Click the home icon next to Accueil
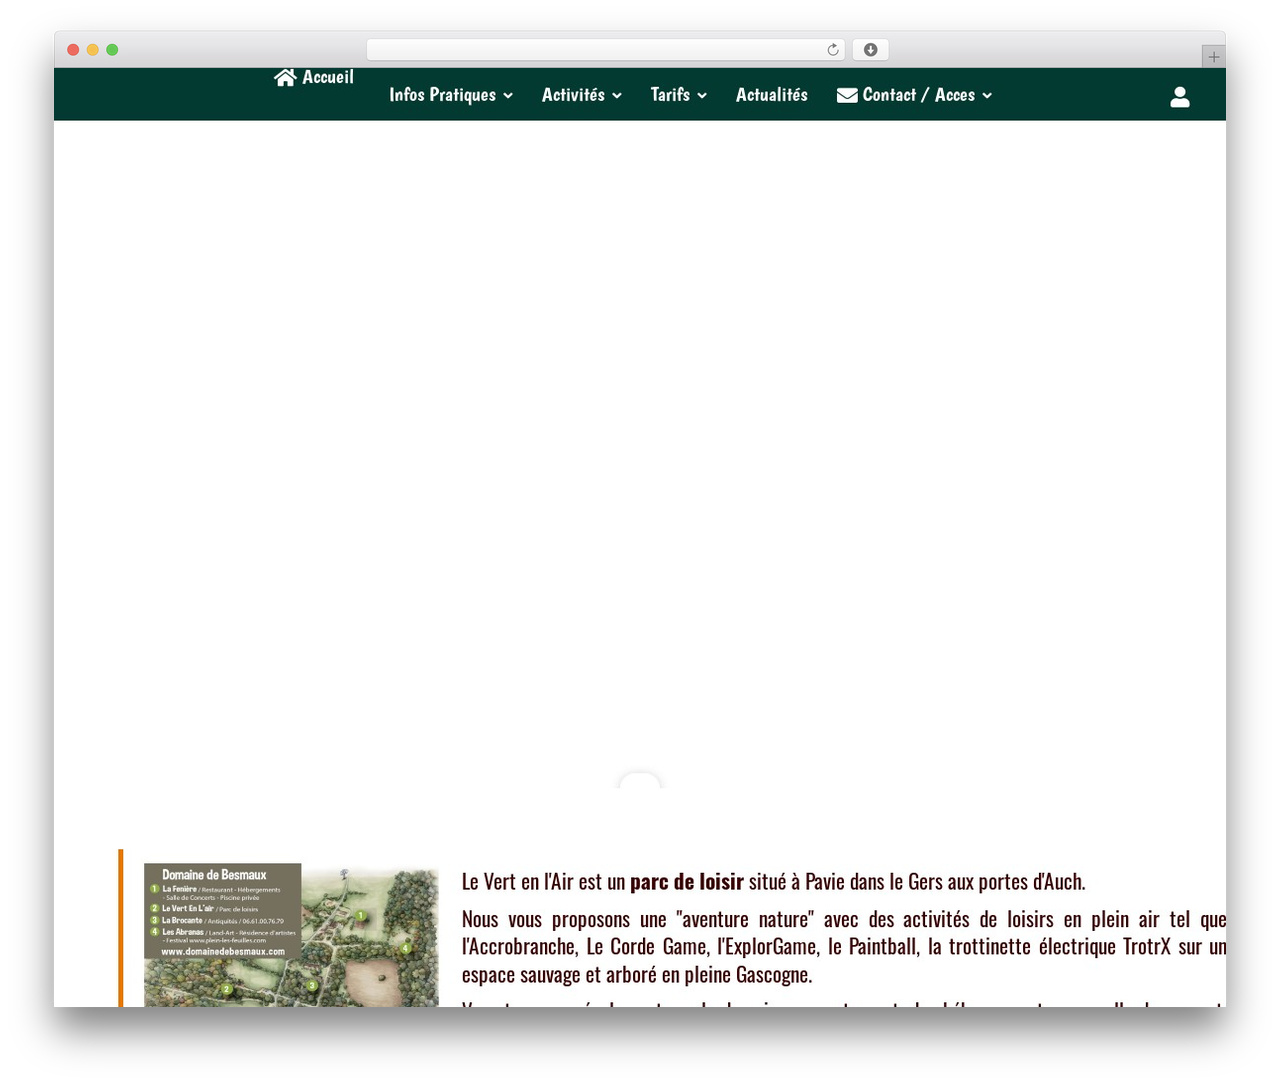The width and height of the screenshot is (1280, 1084). coord(285,77)
